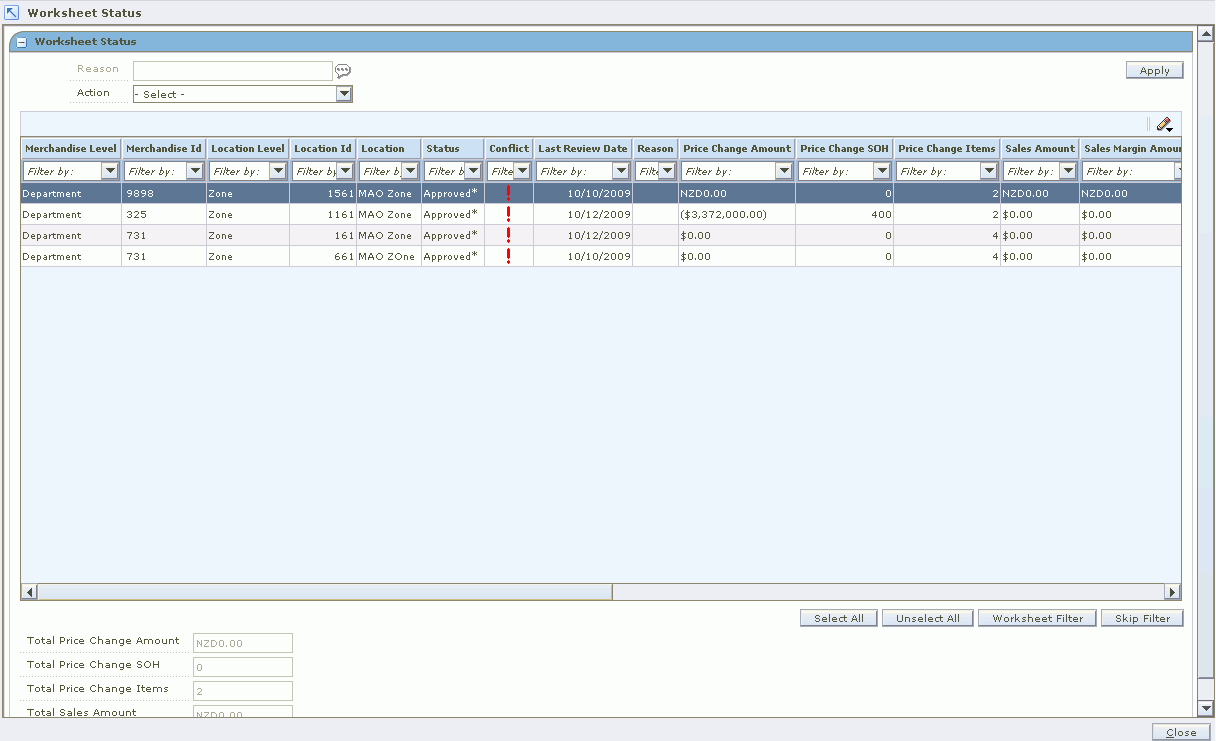Sort by Sales Amount column header
1216x741 pixels.
tap(1040, 148)
